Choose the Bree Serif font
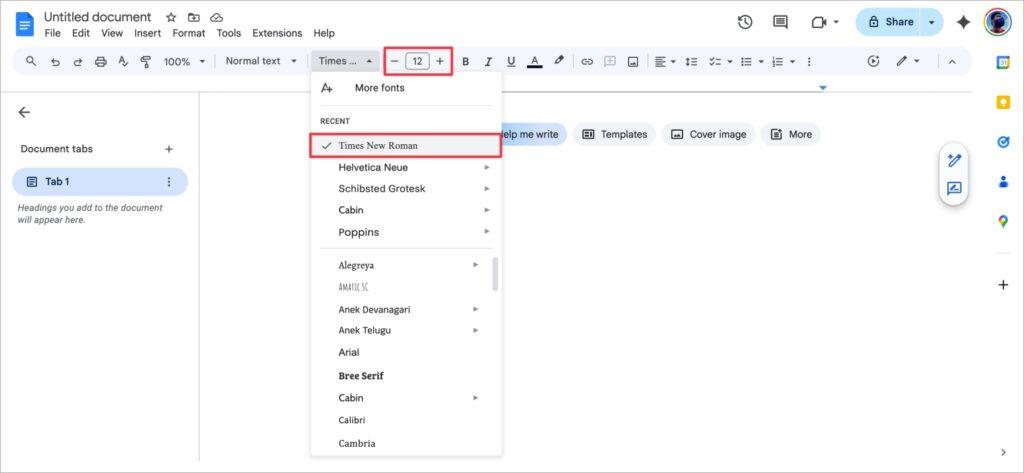This screenshot has height=473, width=1024. tap(402, 376)
